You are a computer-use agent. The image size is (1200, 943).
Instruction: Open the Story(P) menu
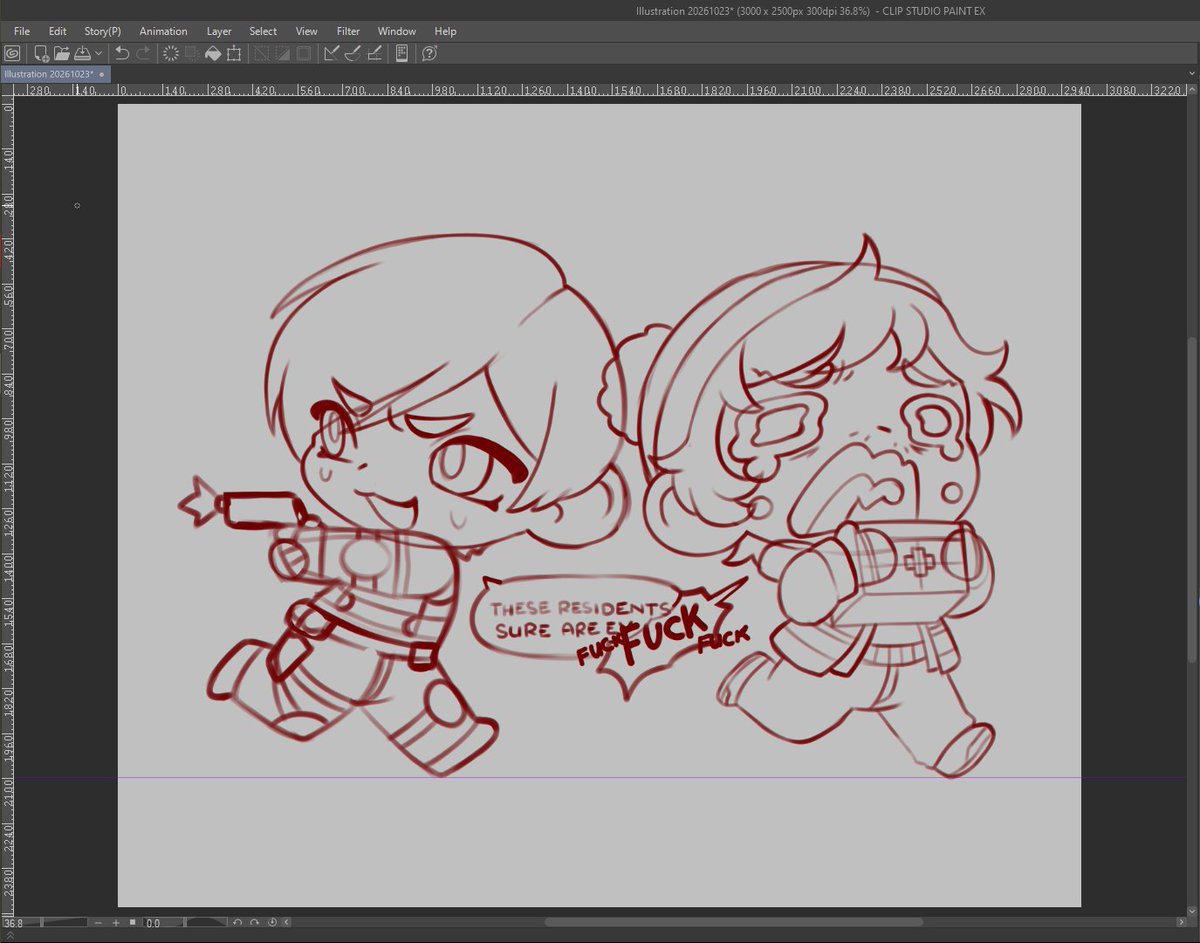coord(103,31)
